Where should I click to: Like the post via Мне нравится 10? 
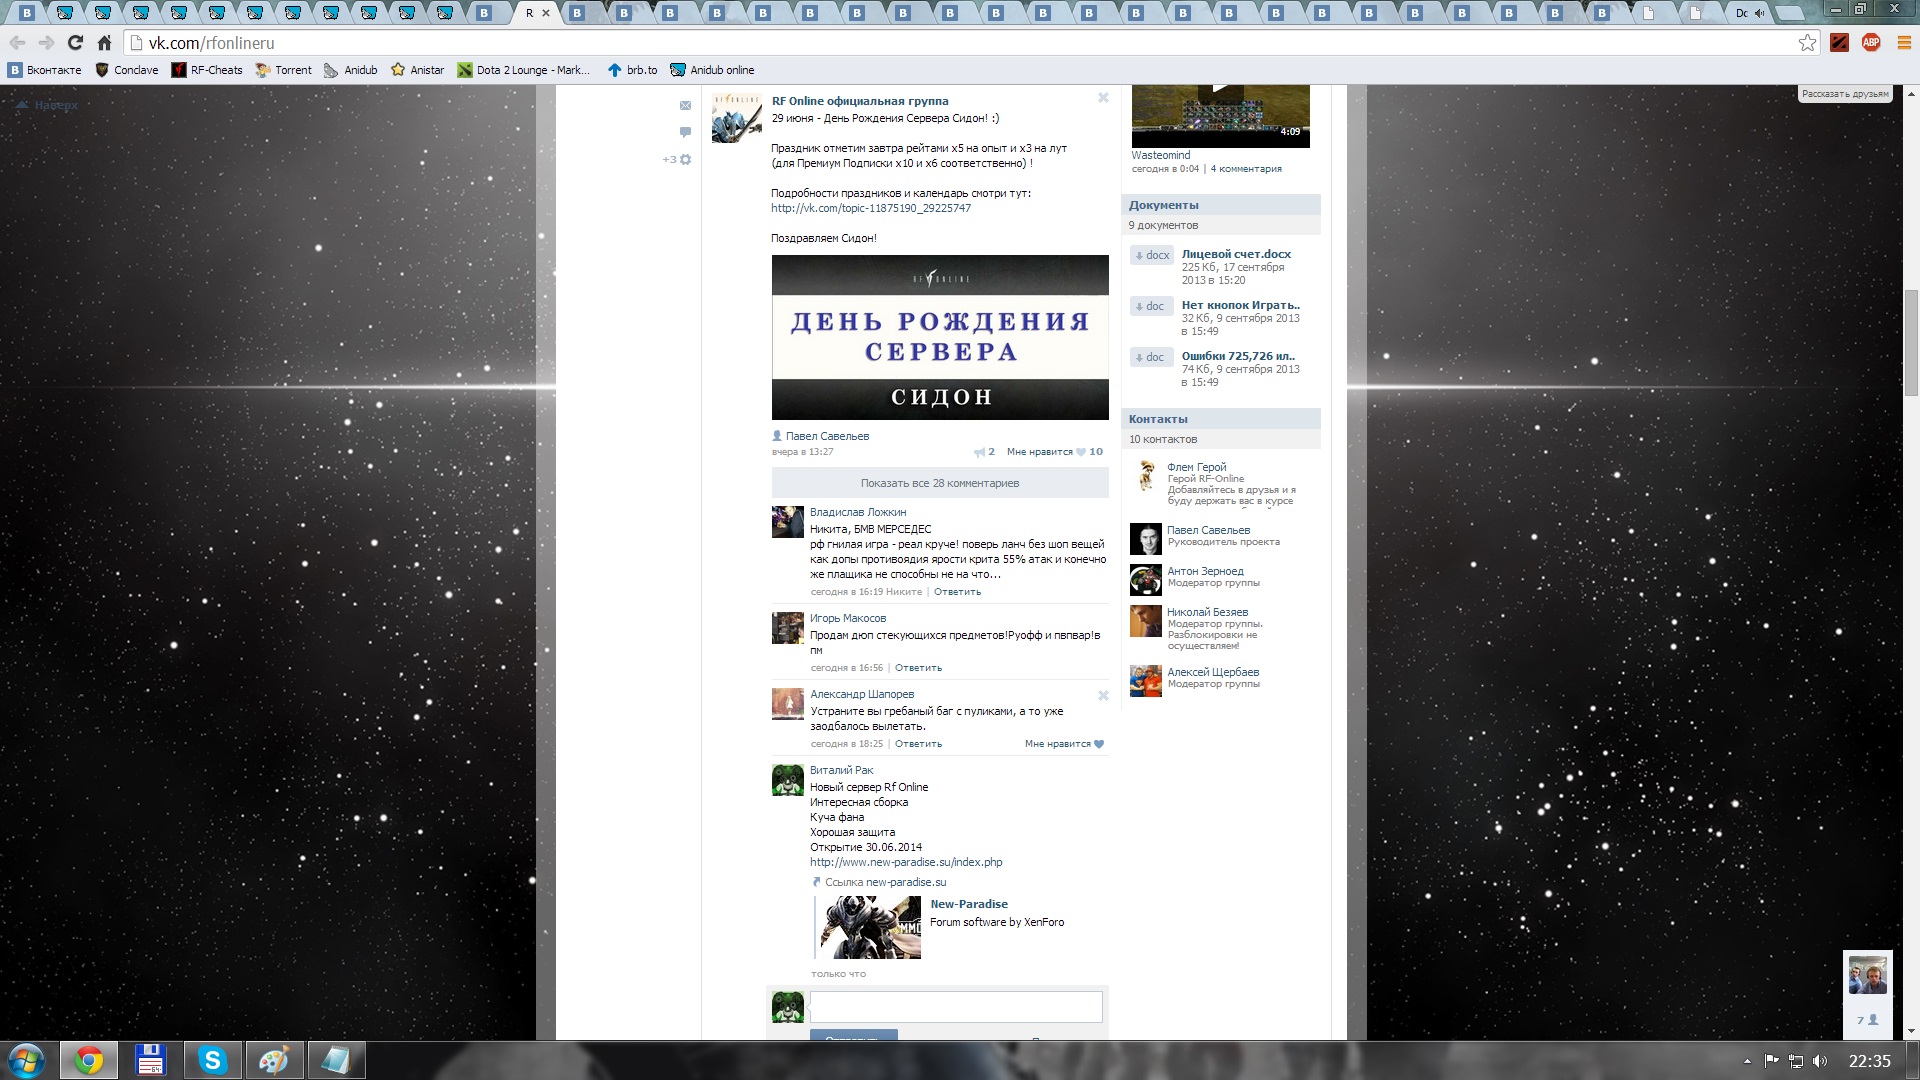tap(1054, 452)
